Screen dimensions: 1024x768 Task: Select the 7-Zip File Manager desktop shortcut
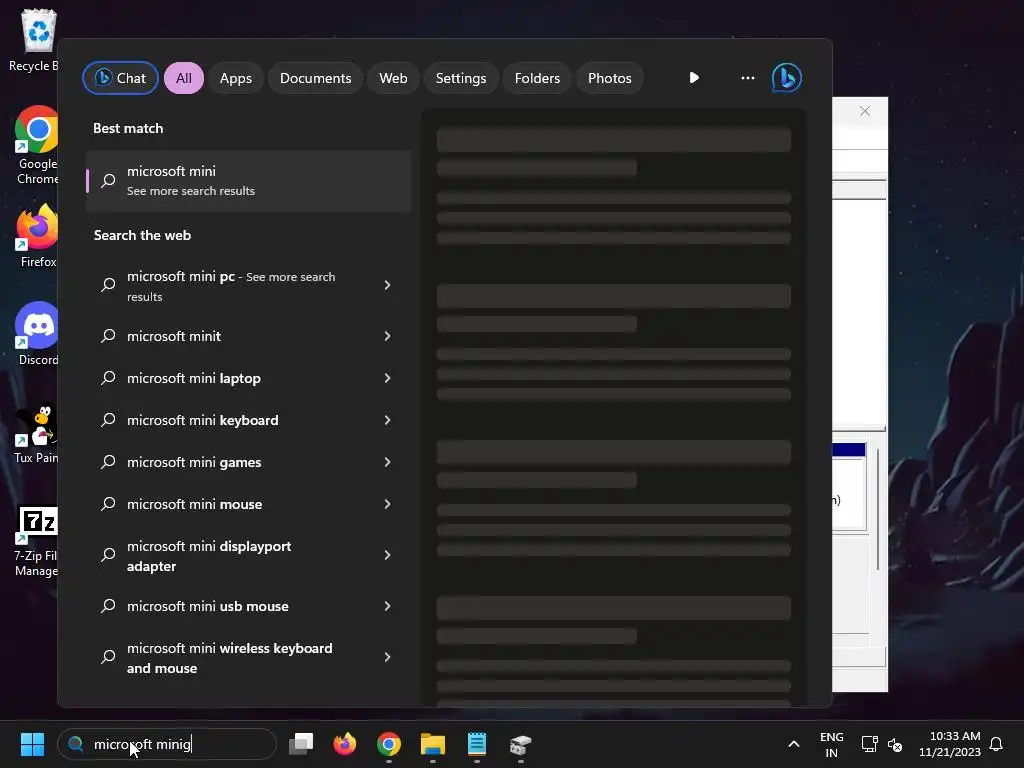(37, 542)
